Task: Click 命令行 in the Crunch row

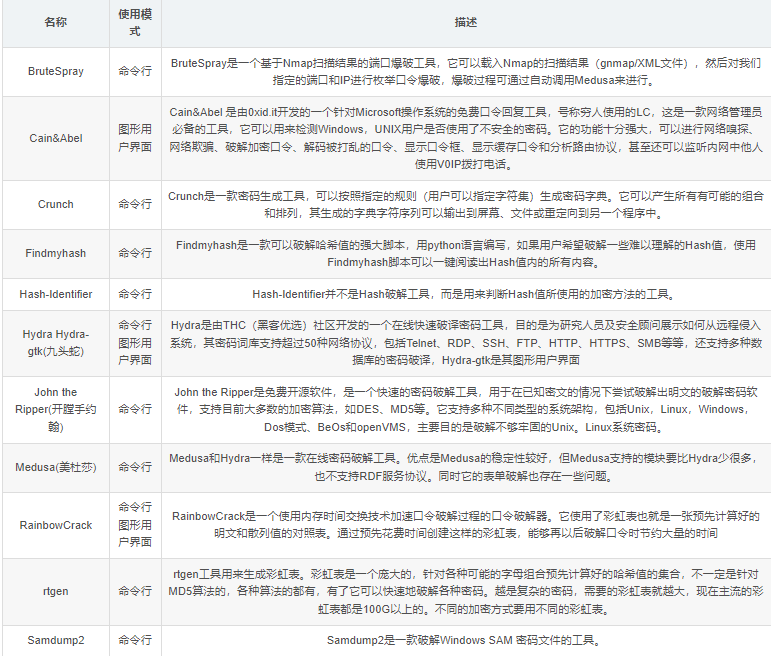Action: coord(135,204)
